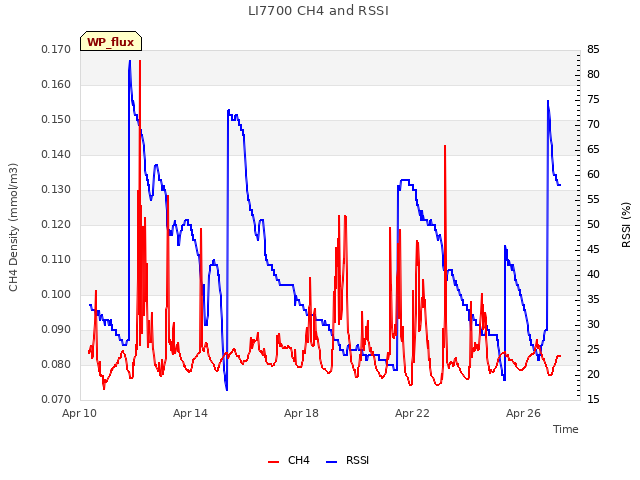Click the CH4 Density (mmol/m3) axis label

point(13,227)
